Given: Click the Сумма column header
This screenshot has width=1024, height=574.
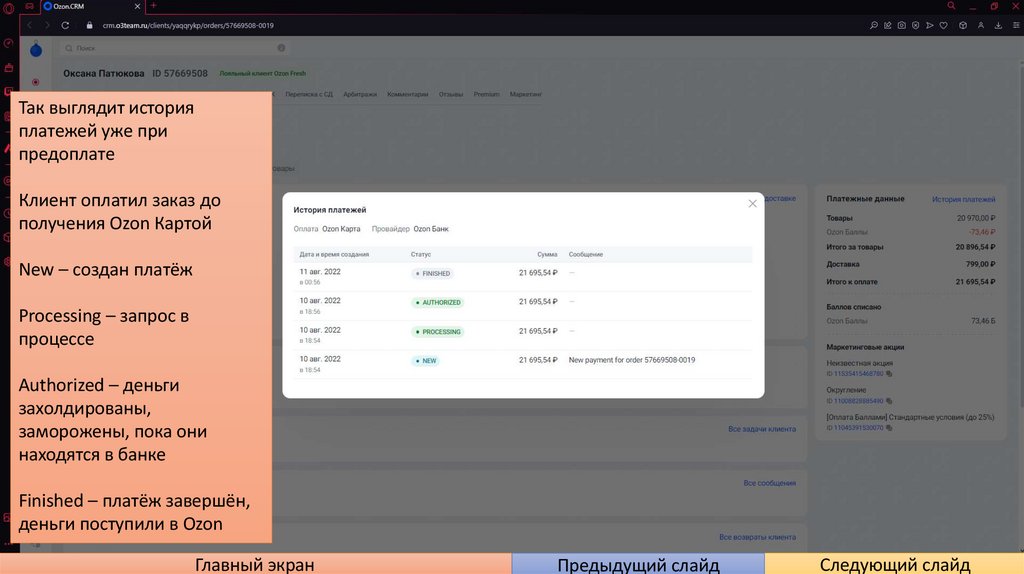Looking at the screenshot, I should click(547, 255).
